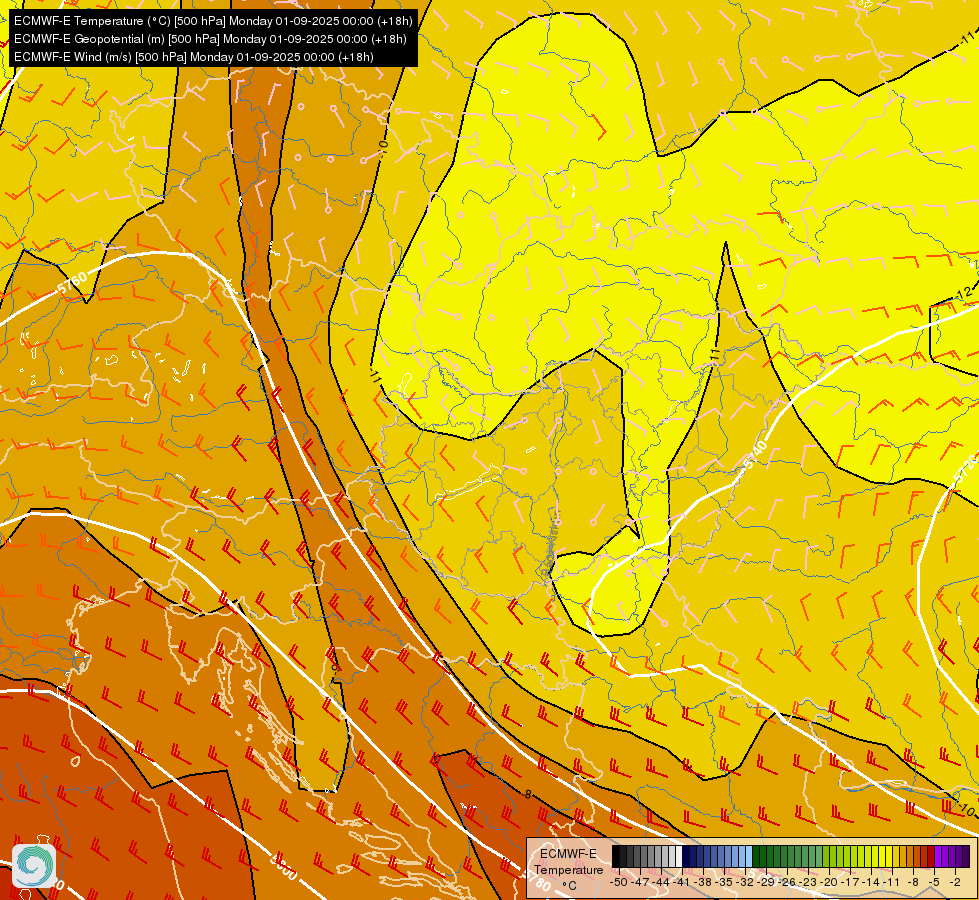
Task: Click the -11 label on the color scale
Action: pos(892,882)
